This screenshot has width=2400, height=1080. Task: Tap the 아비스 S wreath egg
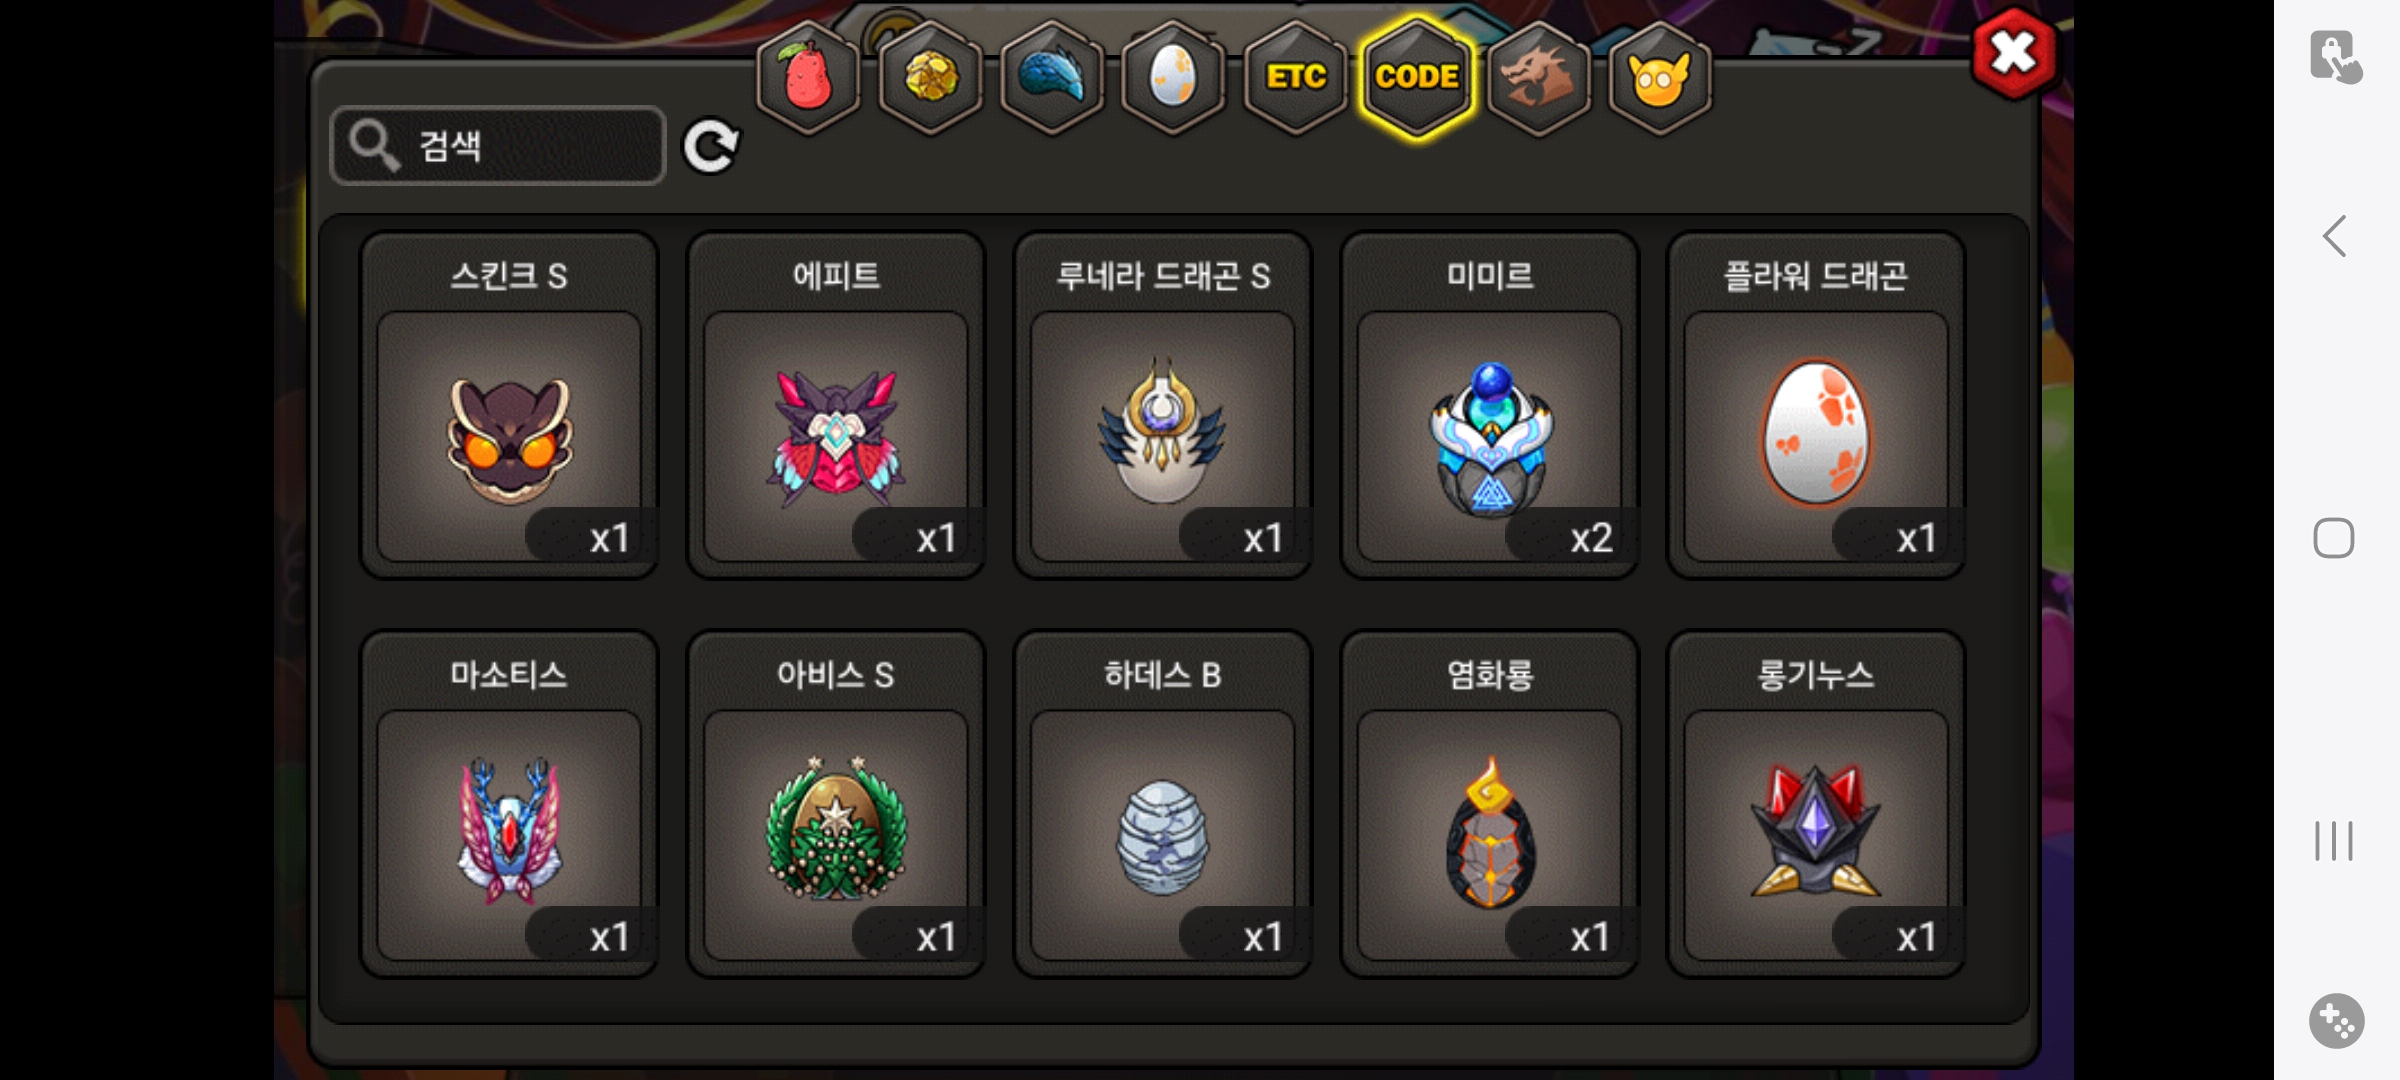pos(836,804)
